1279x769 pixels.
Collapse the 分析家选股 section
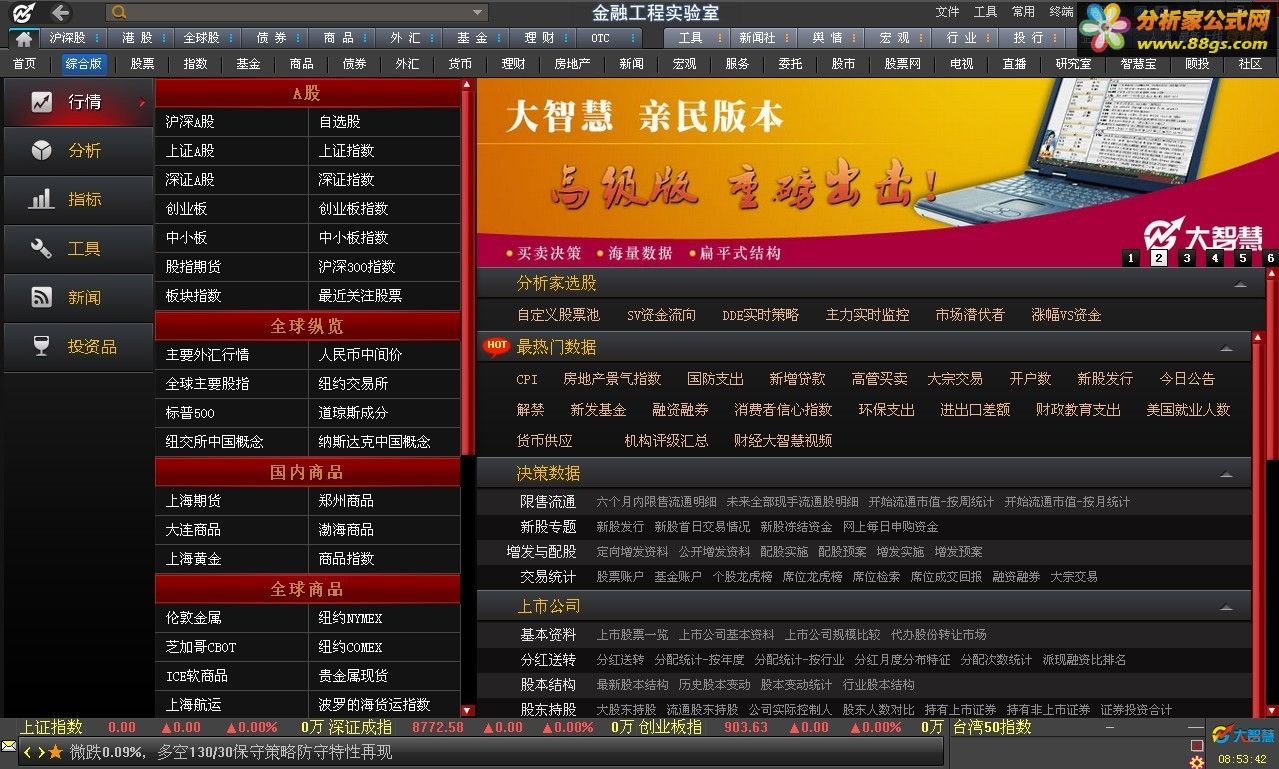click(1240, 284)
